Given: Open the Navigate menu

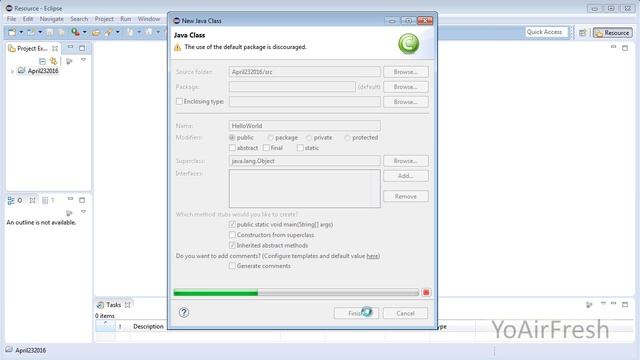Looking at the screenshot, I should (x=51, y=19).
